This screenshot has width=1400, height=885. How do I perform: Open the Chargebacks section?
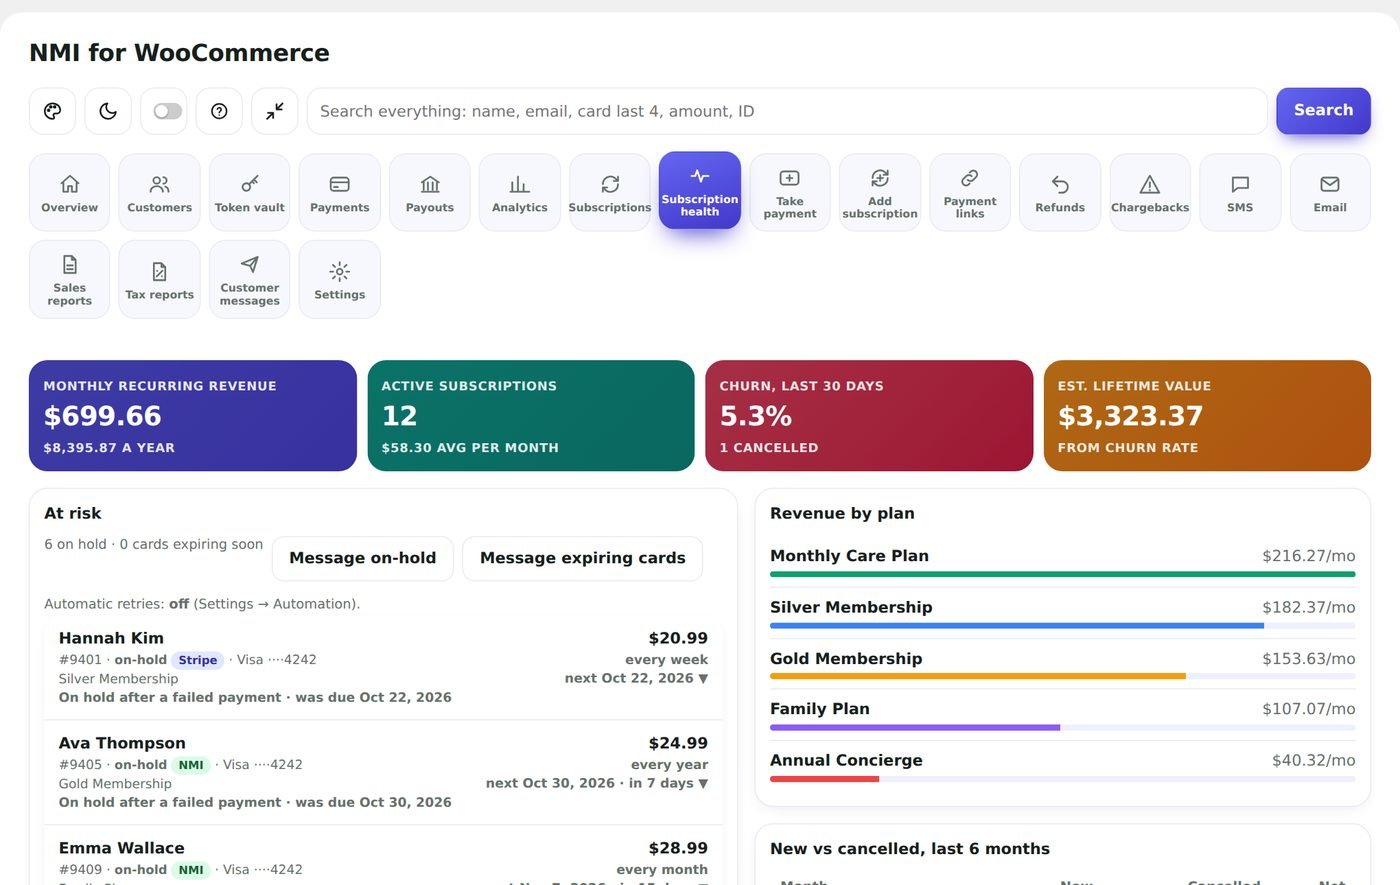coord(1150,193)
